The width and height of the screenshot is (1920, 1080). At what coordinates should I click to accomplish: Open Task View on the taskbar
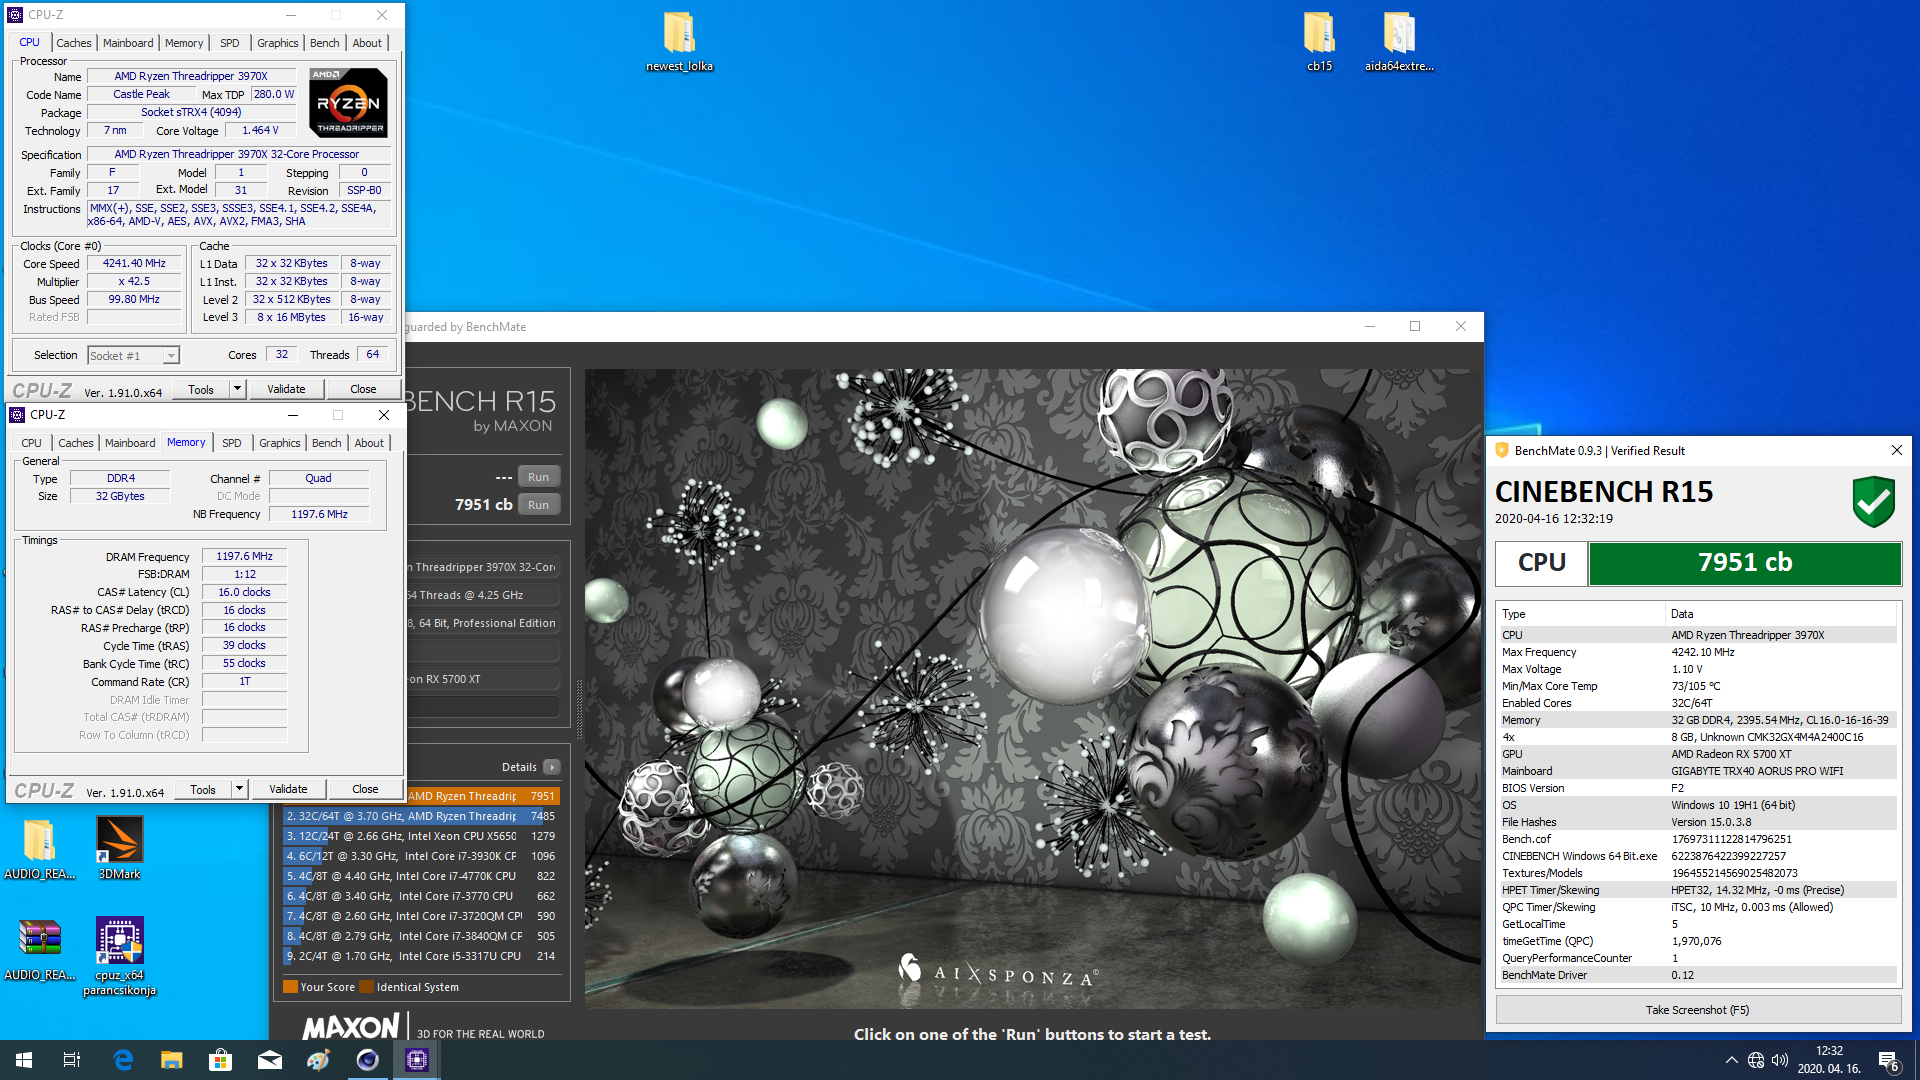tap(72, 1060)
